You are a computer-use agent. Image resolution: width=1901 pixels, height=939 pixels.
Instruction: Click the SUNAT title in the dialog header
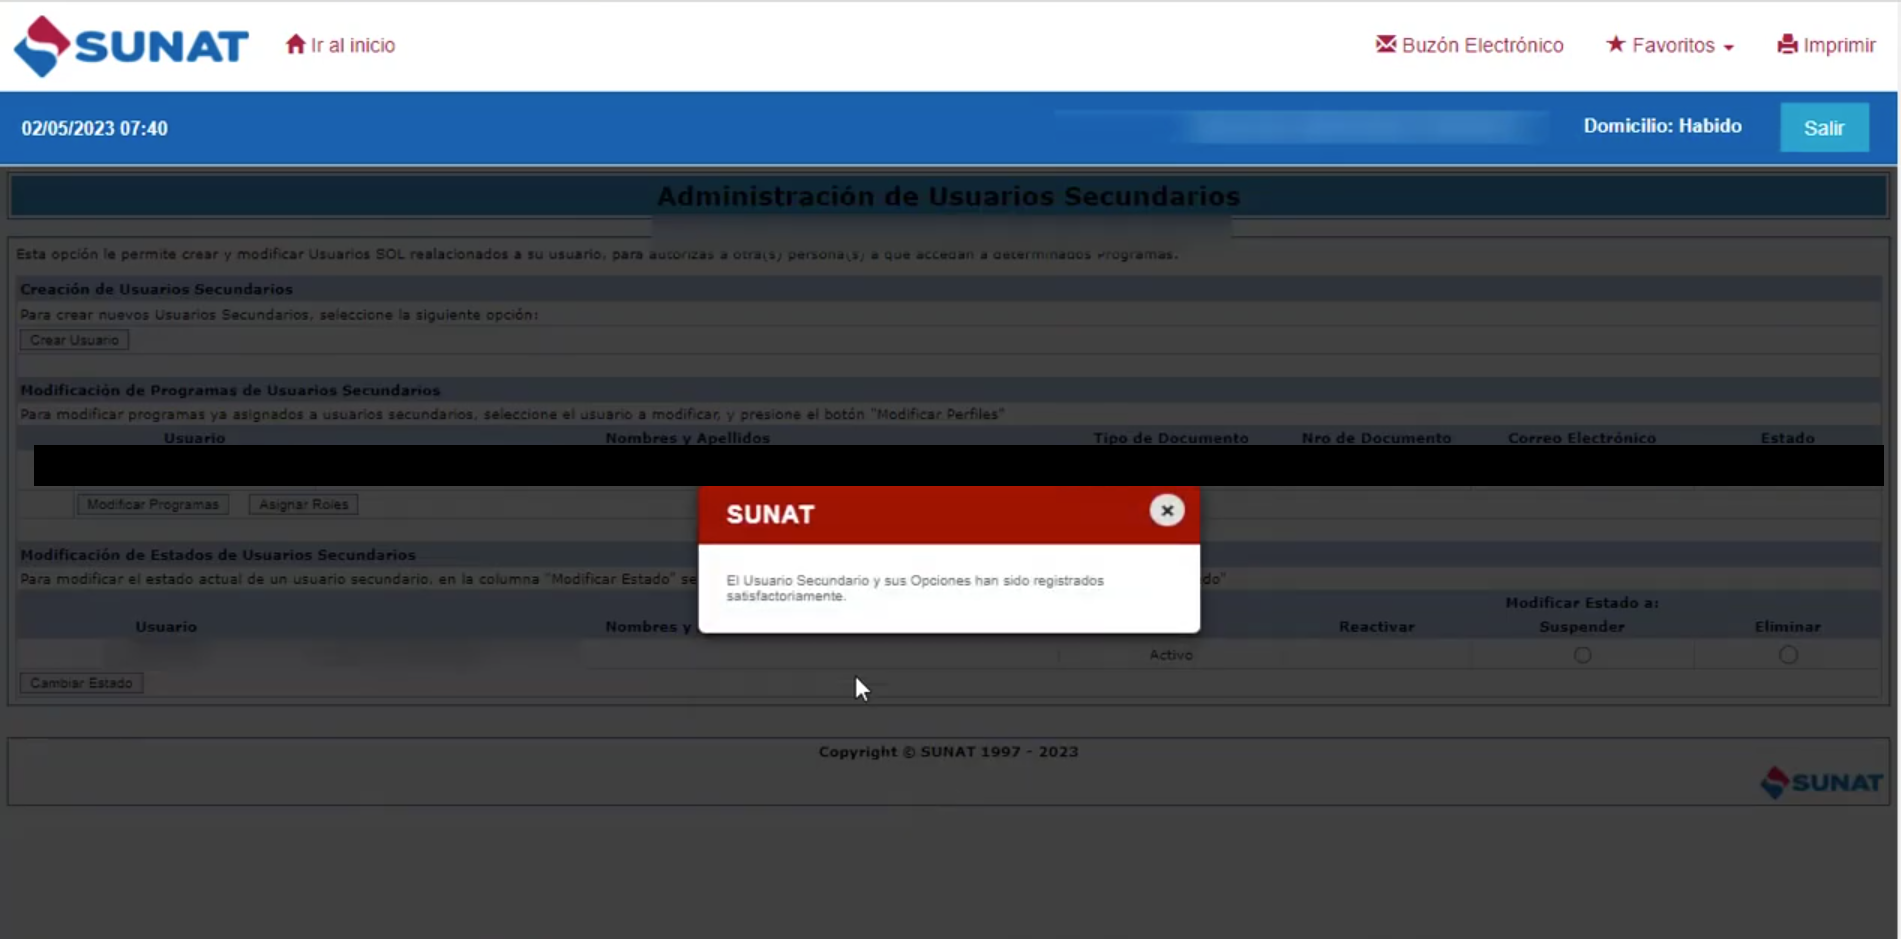tap(770, 514)
